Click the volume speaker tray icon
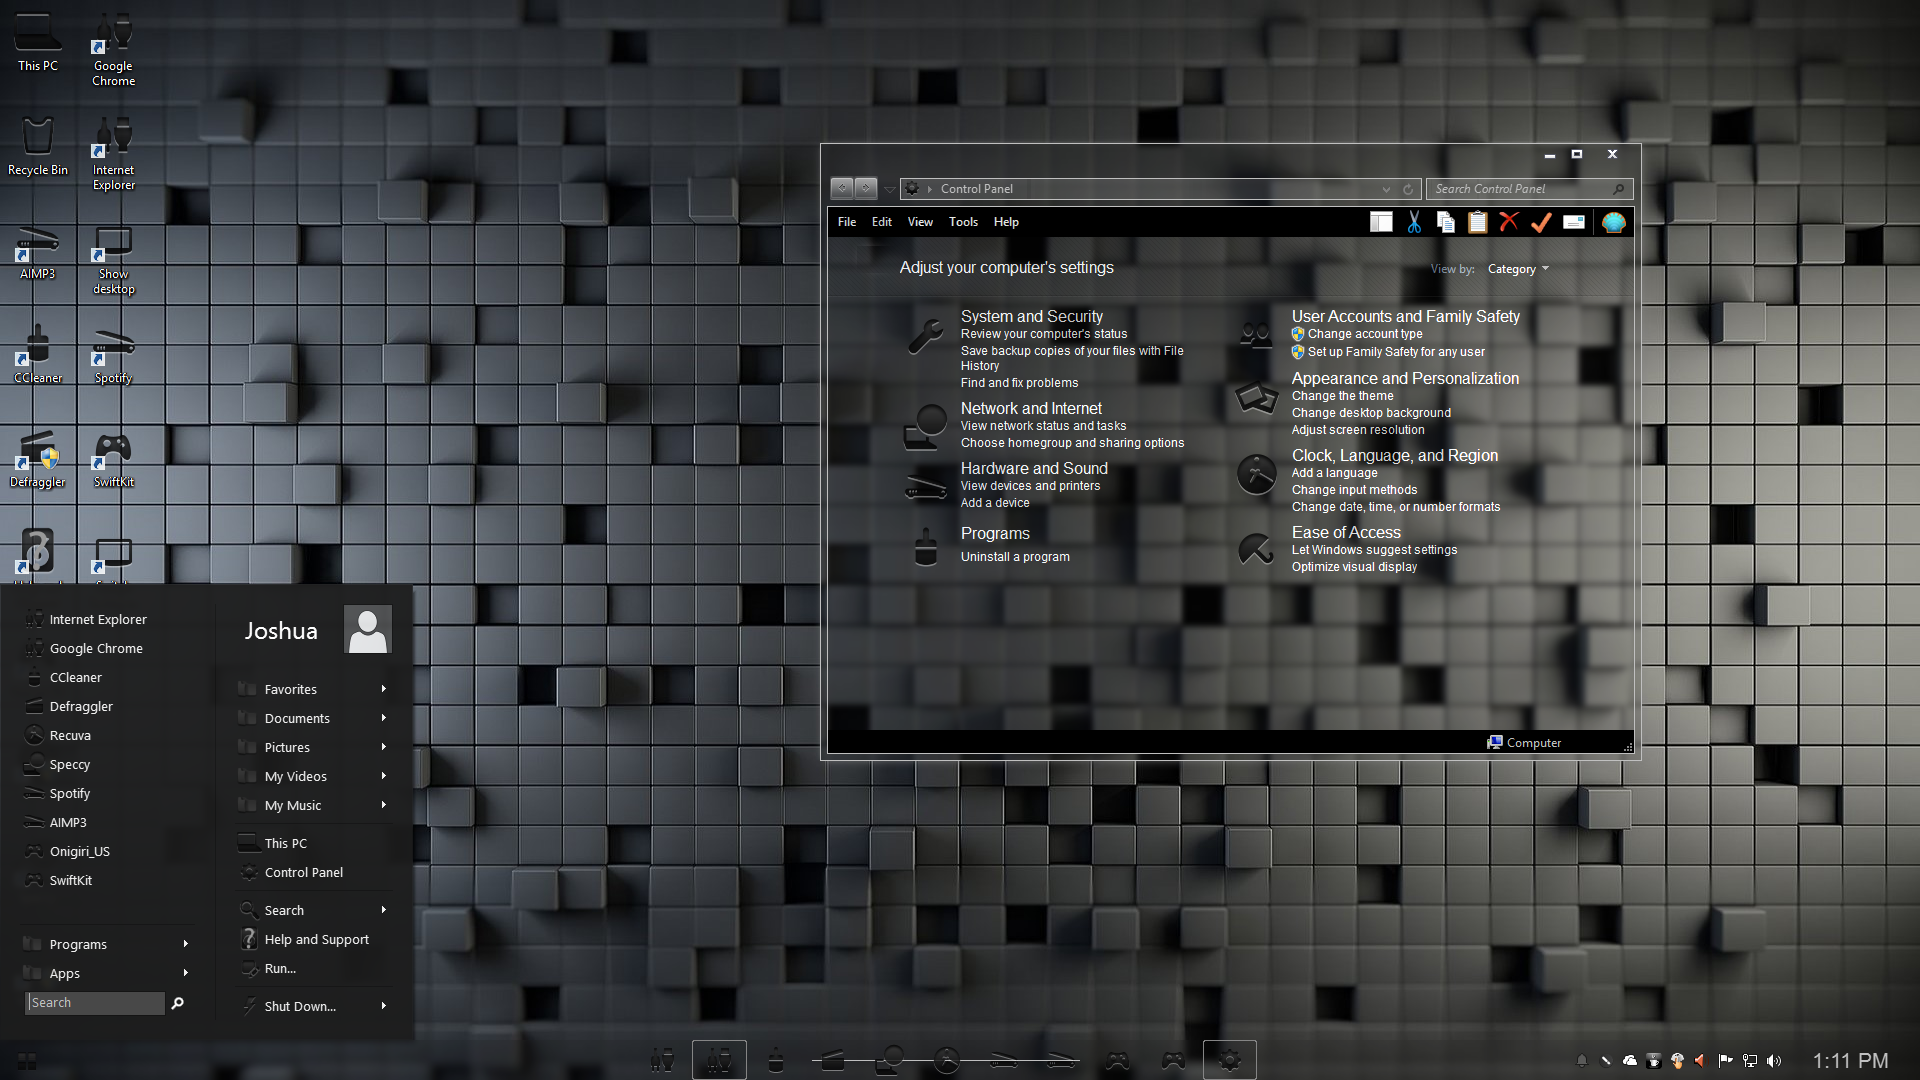1920x1080 pixels. point(1774,1061)
